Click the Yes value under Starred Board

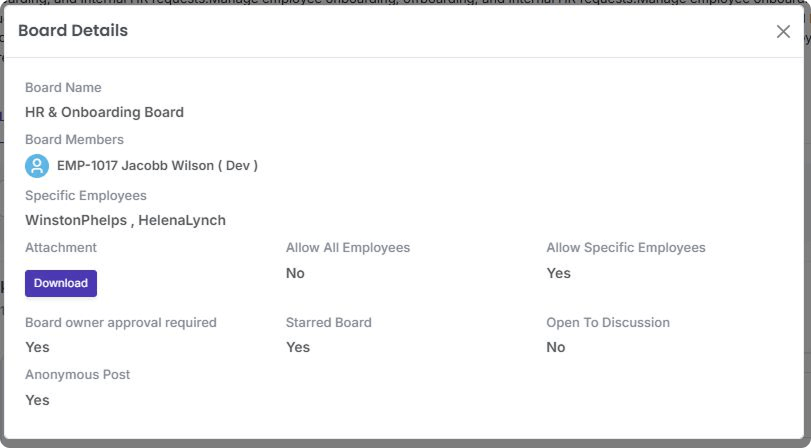click(x=298, y=347)
